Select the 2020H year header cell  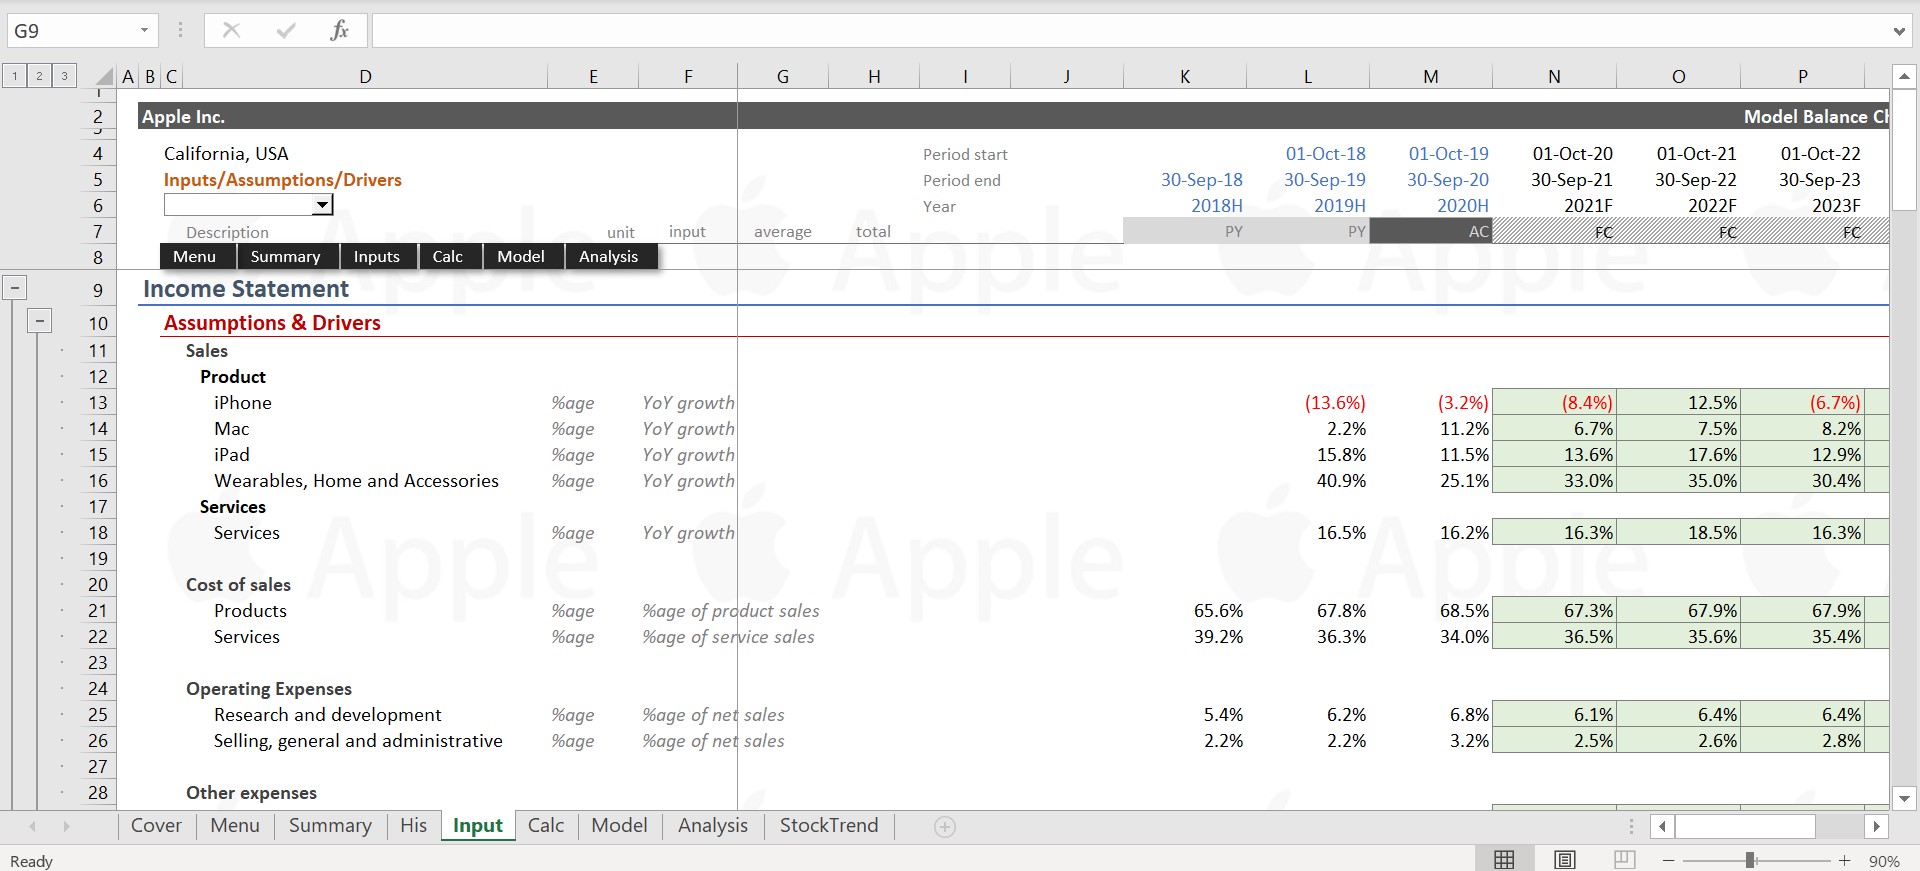[x=1431, y=206]
